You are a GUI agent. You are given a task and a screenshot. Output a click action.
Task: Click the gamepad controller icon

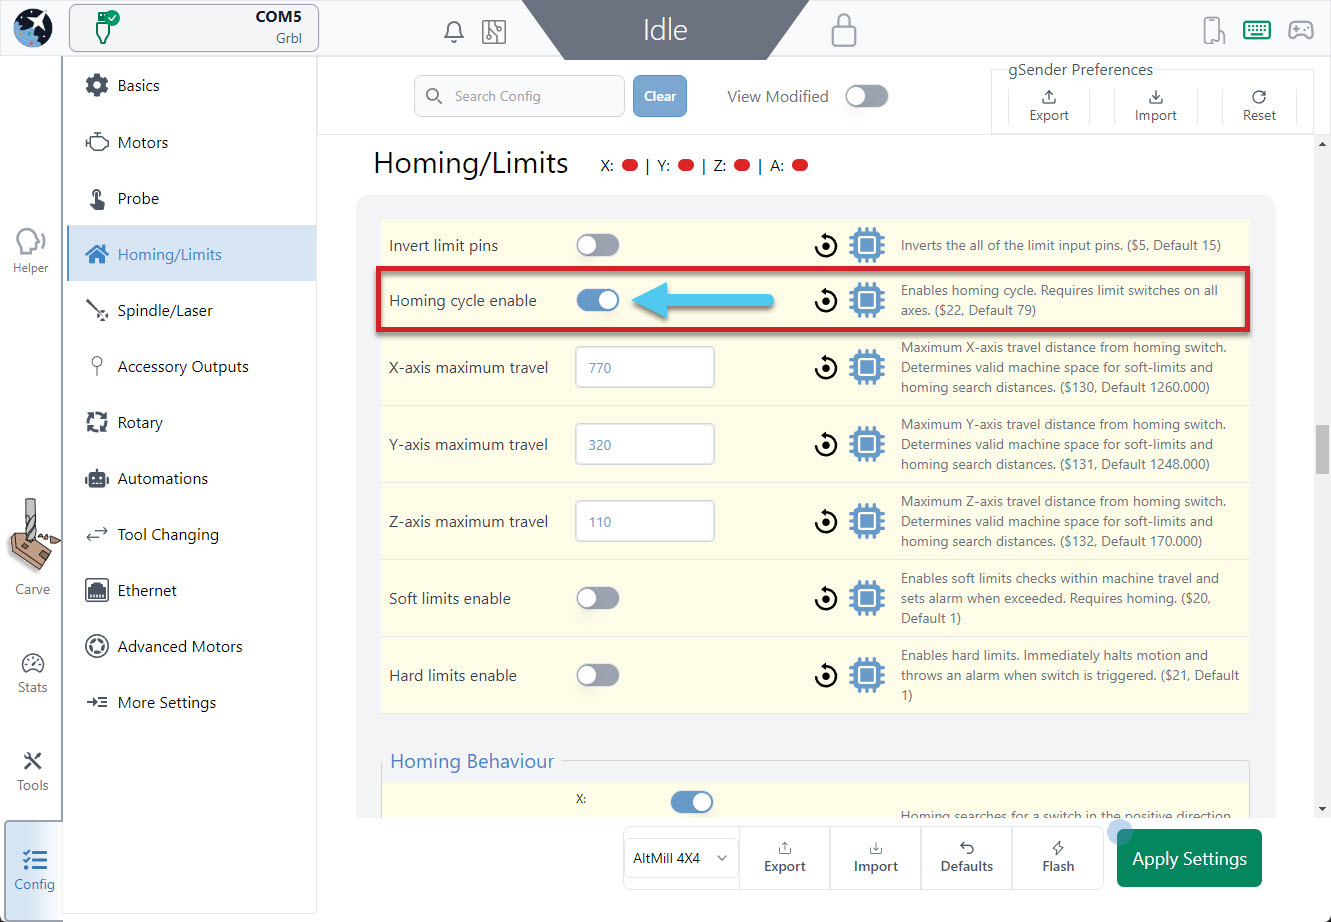[1300, 30]
